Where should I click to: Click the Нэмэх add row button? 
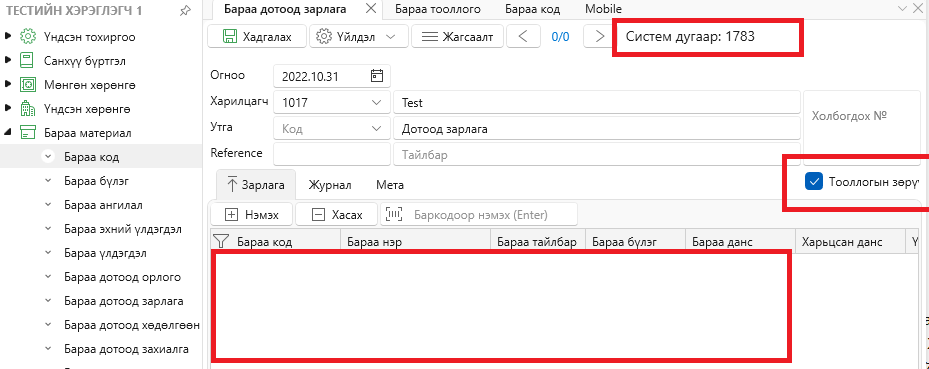coord(252,214)
